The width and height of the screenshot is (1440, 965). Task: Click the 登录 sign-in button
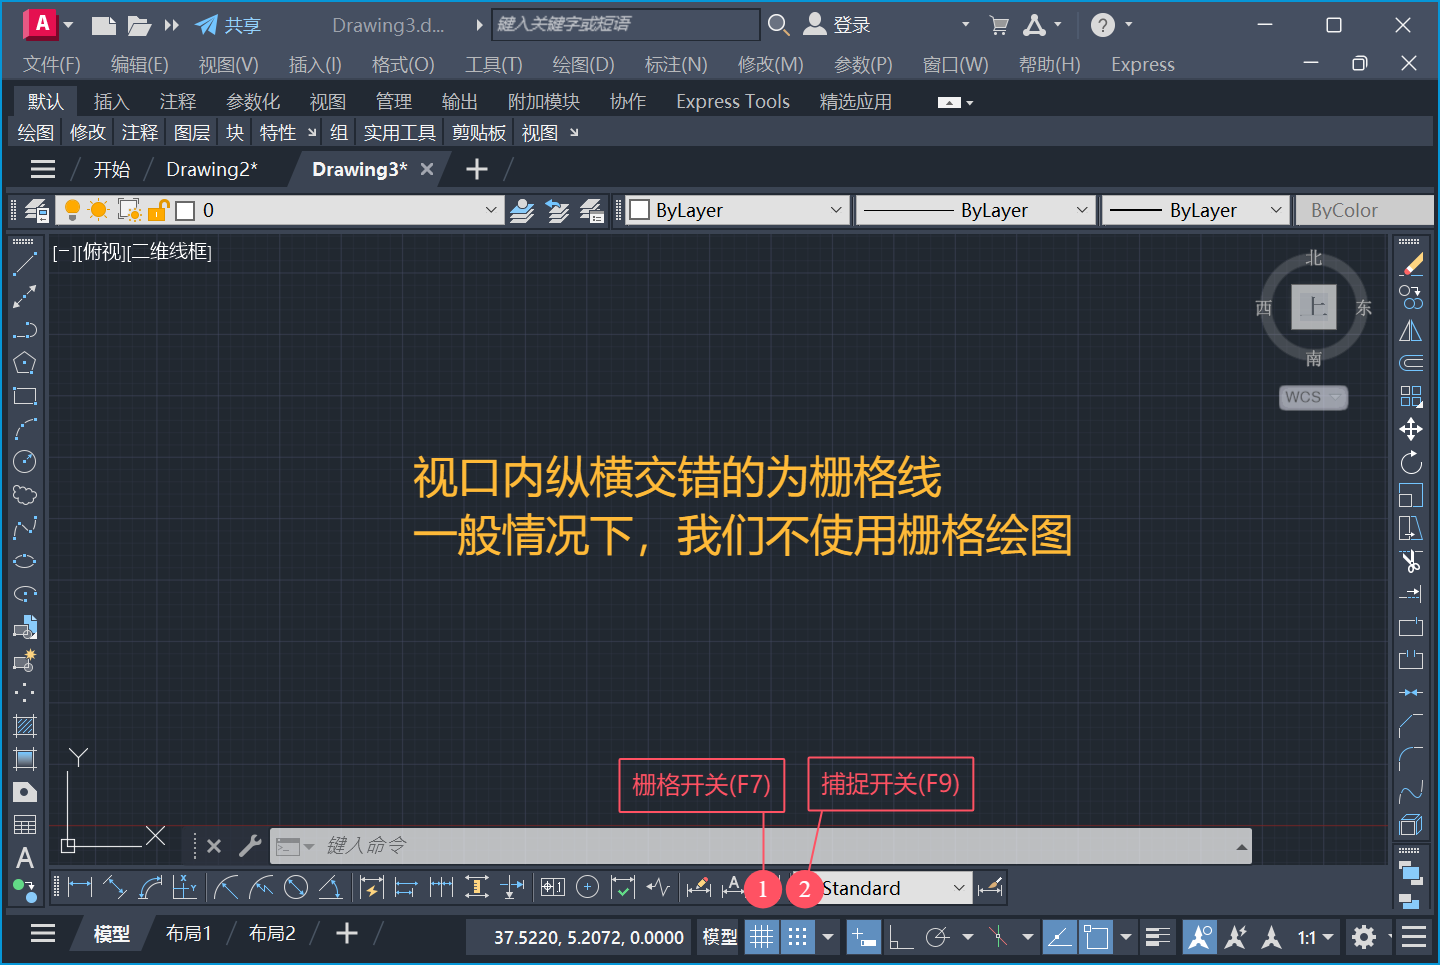click(x=838, y=24)
